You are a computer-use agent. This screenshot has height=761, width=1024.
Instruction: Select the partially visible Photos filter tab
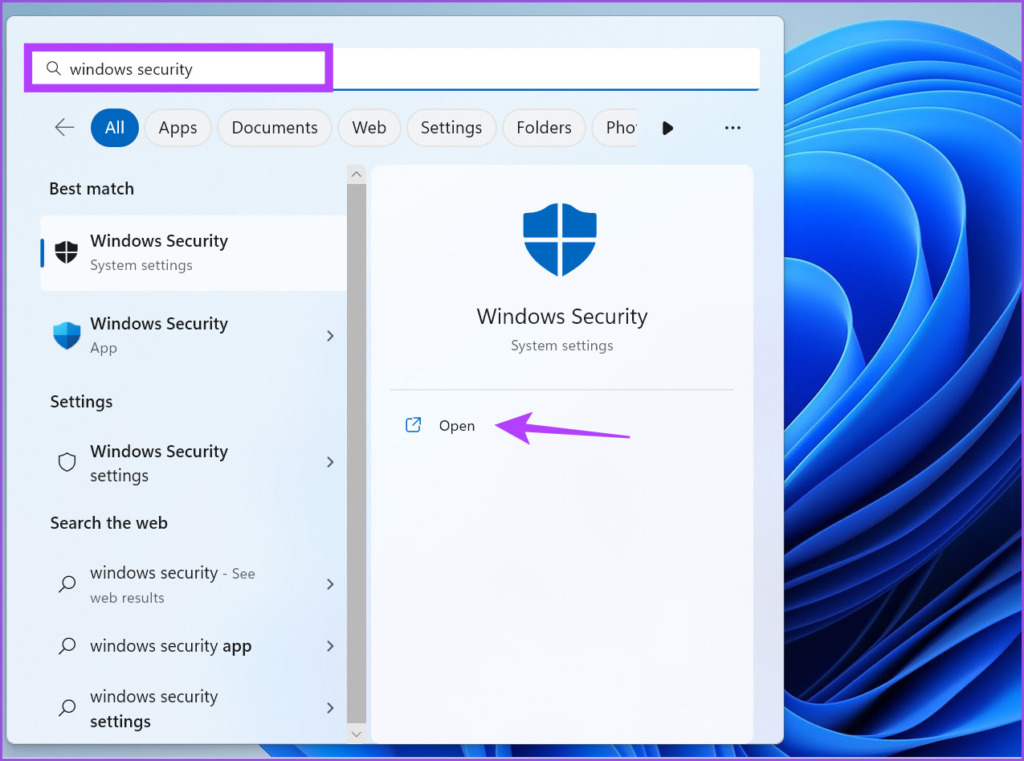[615, 127]
